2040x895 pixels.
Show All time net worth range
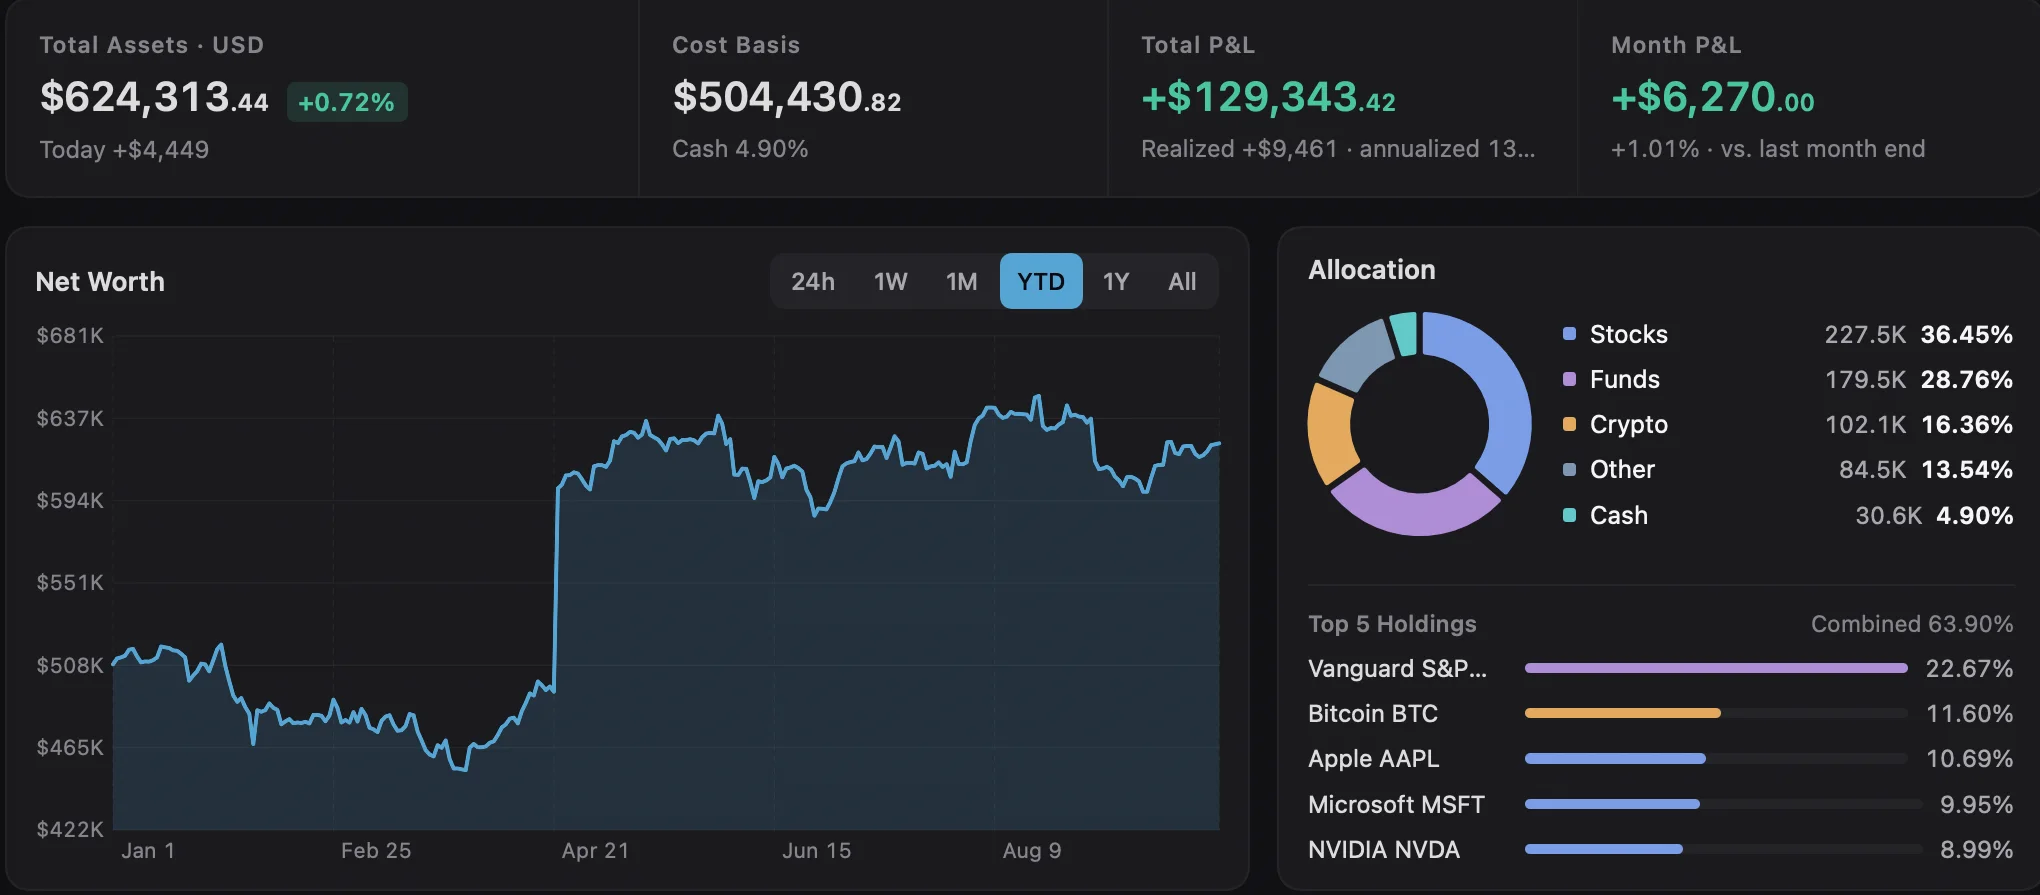coord(1182,282)
